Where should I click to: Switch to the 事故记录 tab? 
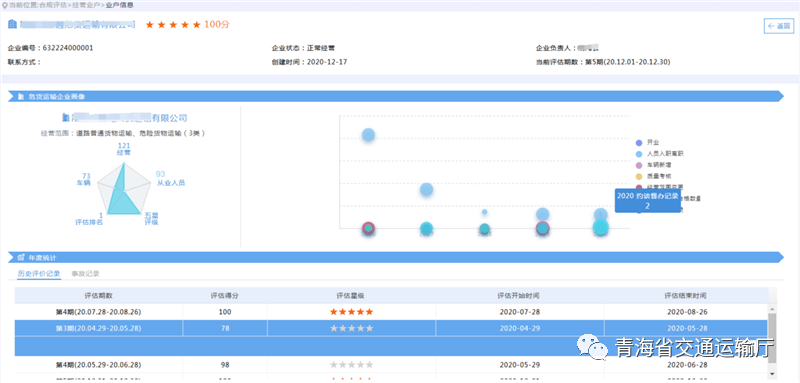(85, 274)
